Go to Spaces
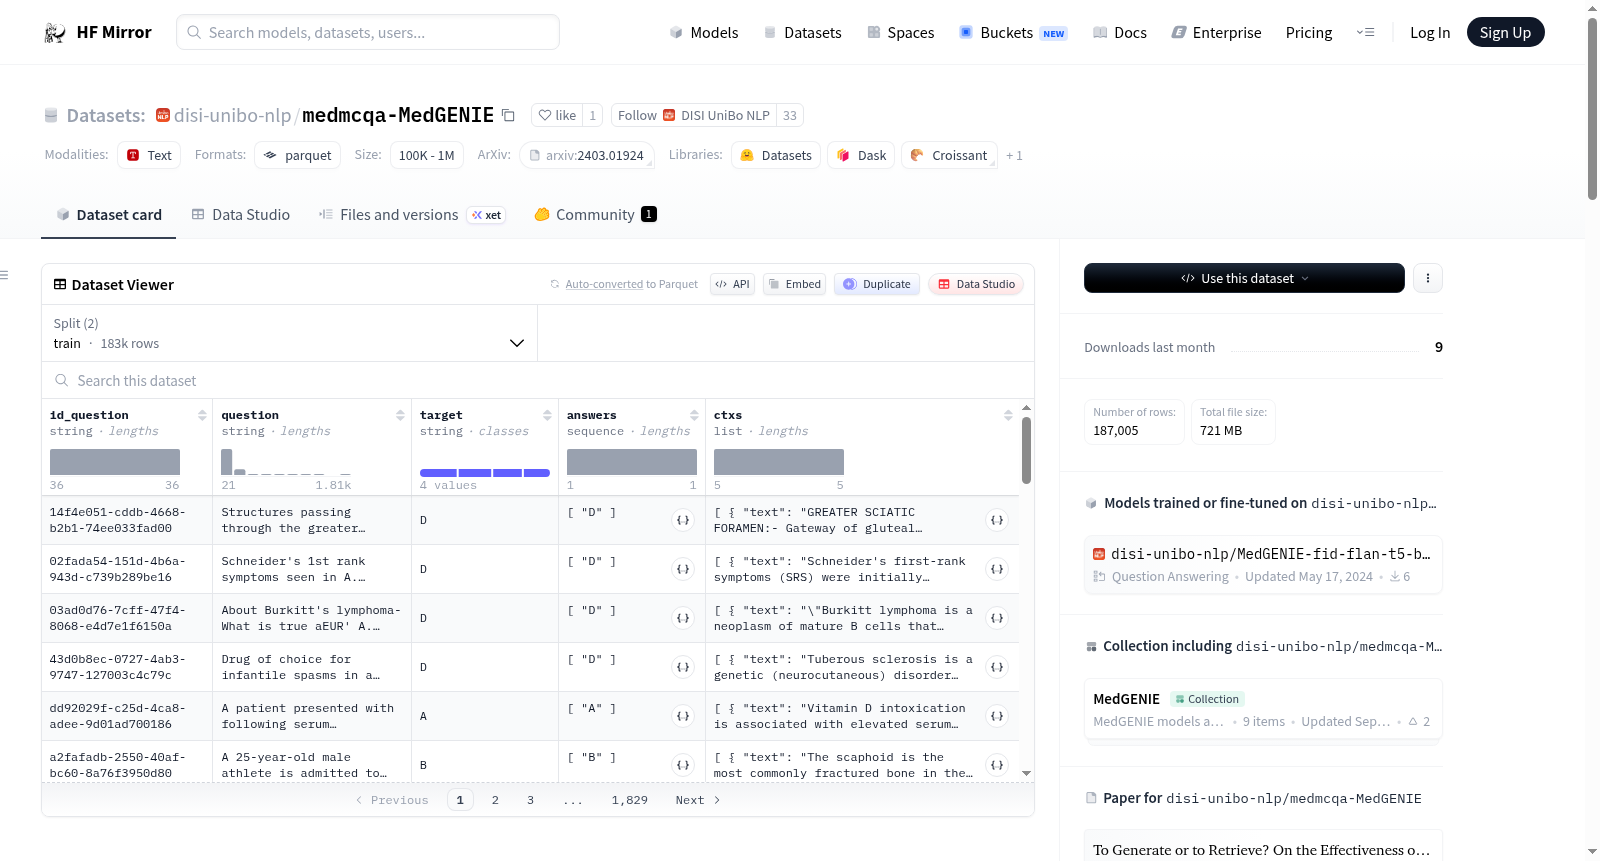The image size is (1600, 861). tap(901, 33)
